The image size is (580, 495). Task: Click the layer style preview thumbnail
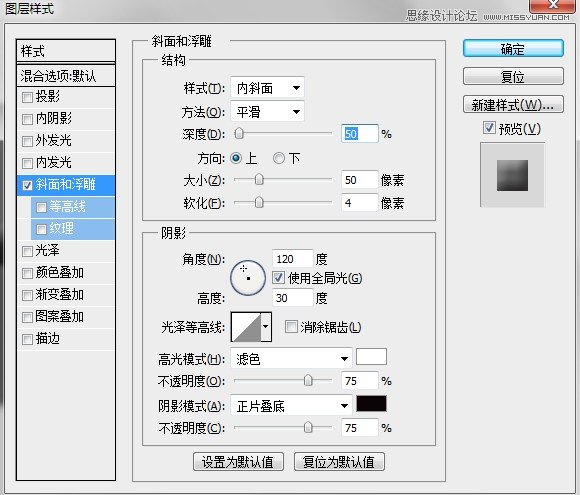[x=512, y=175]
